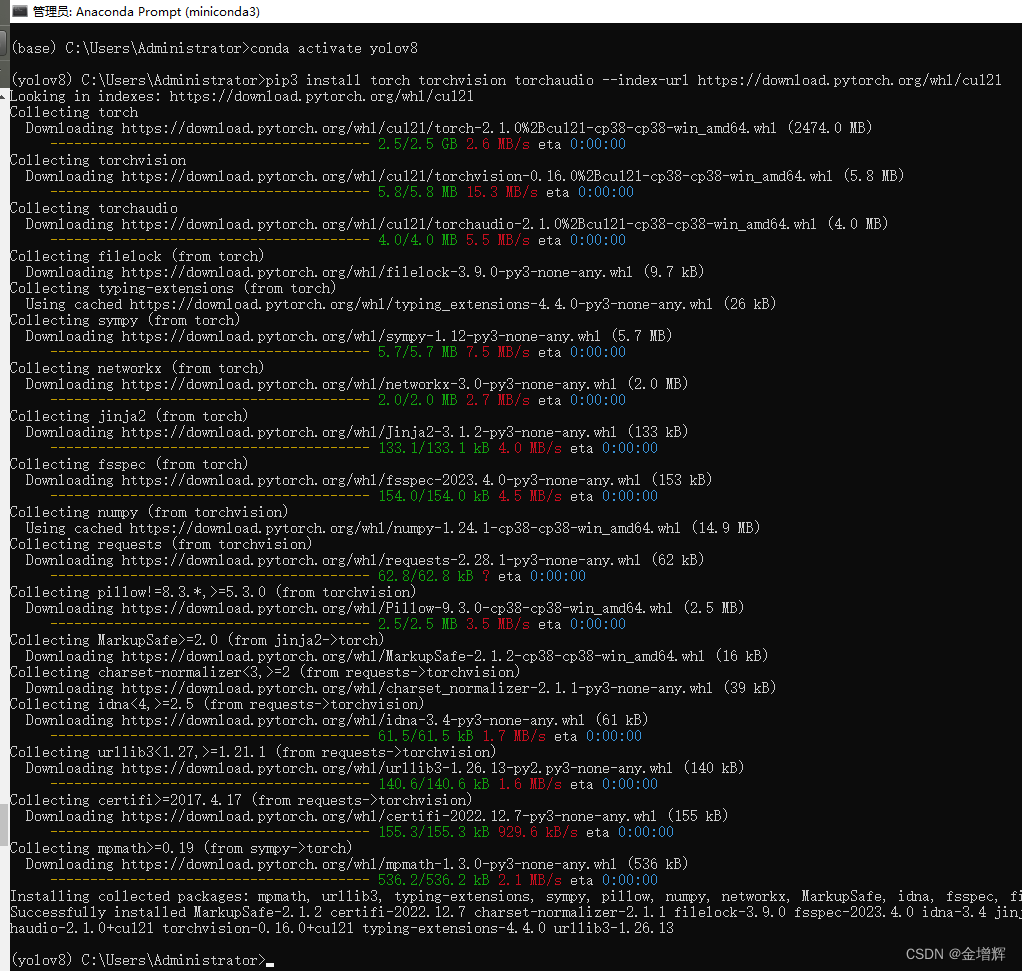Click the torch download progress bar
This screenshot has width=1022, height=971.
click(x=210, y=144)
